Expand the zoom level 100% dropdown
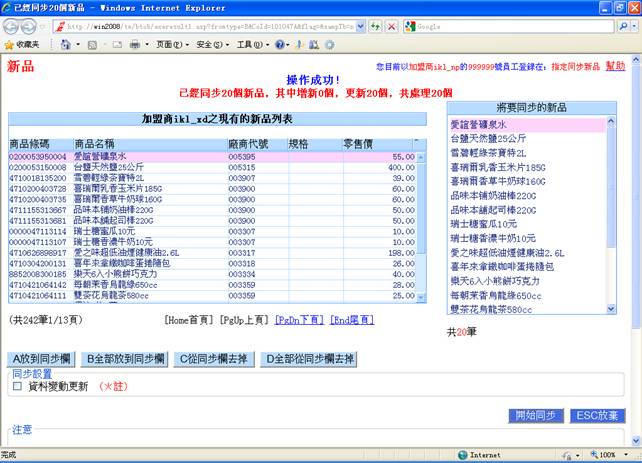642x463 pixels. (625, 455)
